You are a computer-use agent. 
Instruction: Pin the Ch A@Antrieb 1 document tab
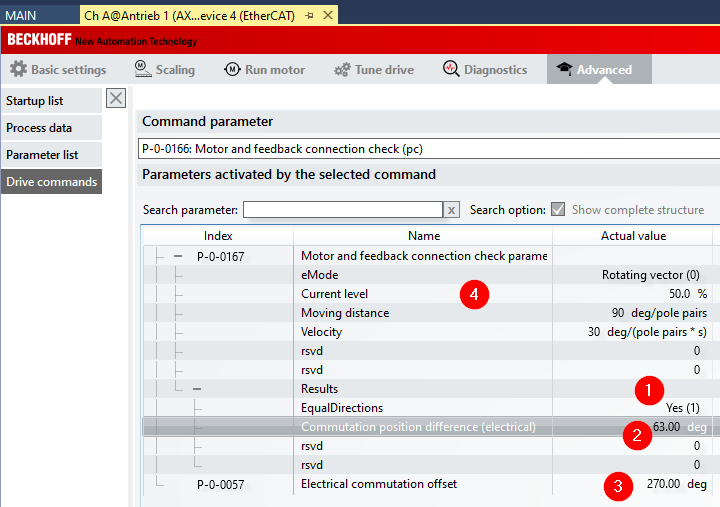coord(311,16)
